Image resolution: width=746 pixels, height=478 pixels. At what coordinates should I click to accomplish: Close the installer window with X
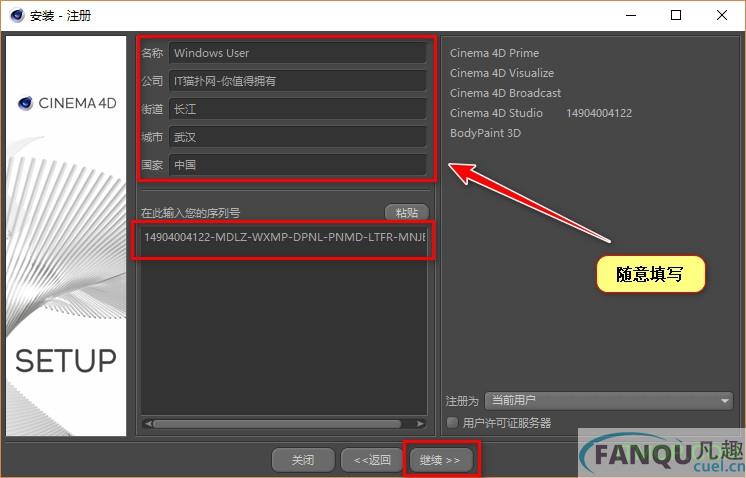[721, 15]
